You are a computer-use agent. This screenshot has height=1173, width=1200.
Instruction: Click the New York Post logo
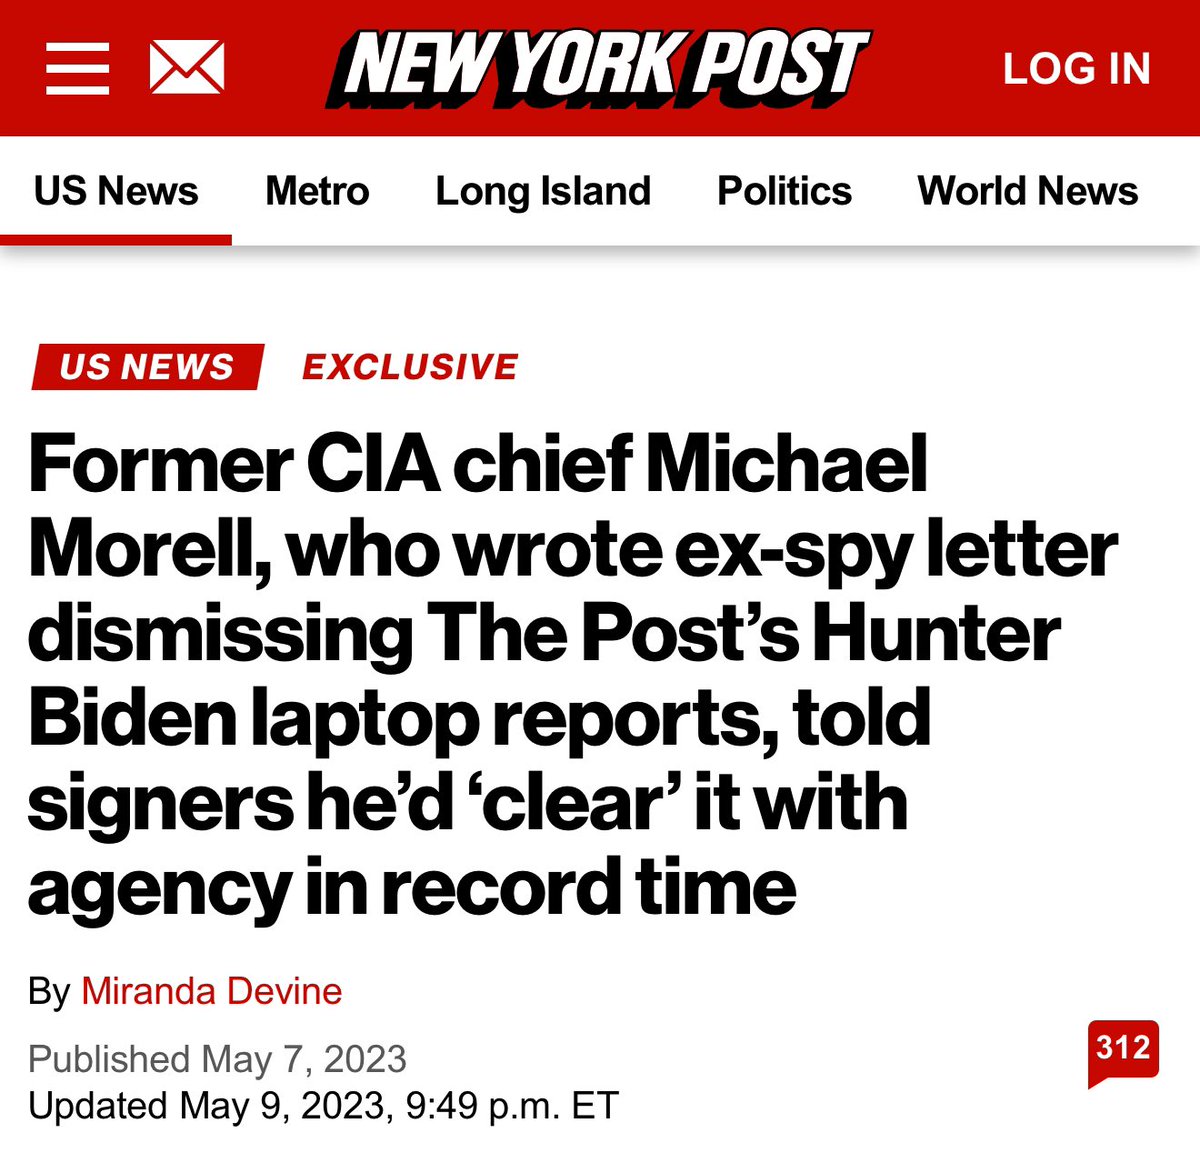(x=598, y=68)
